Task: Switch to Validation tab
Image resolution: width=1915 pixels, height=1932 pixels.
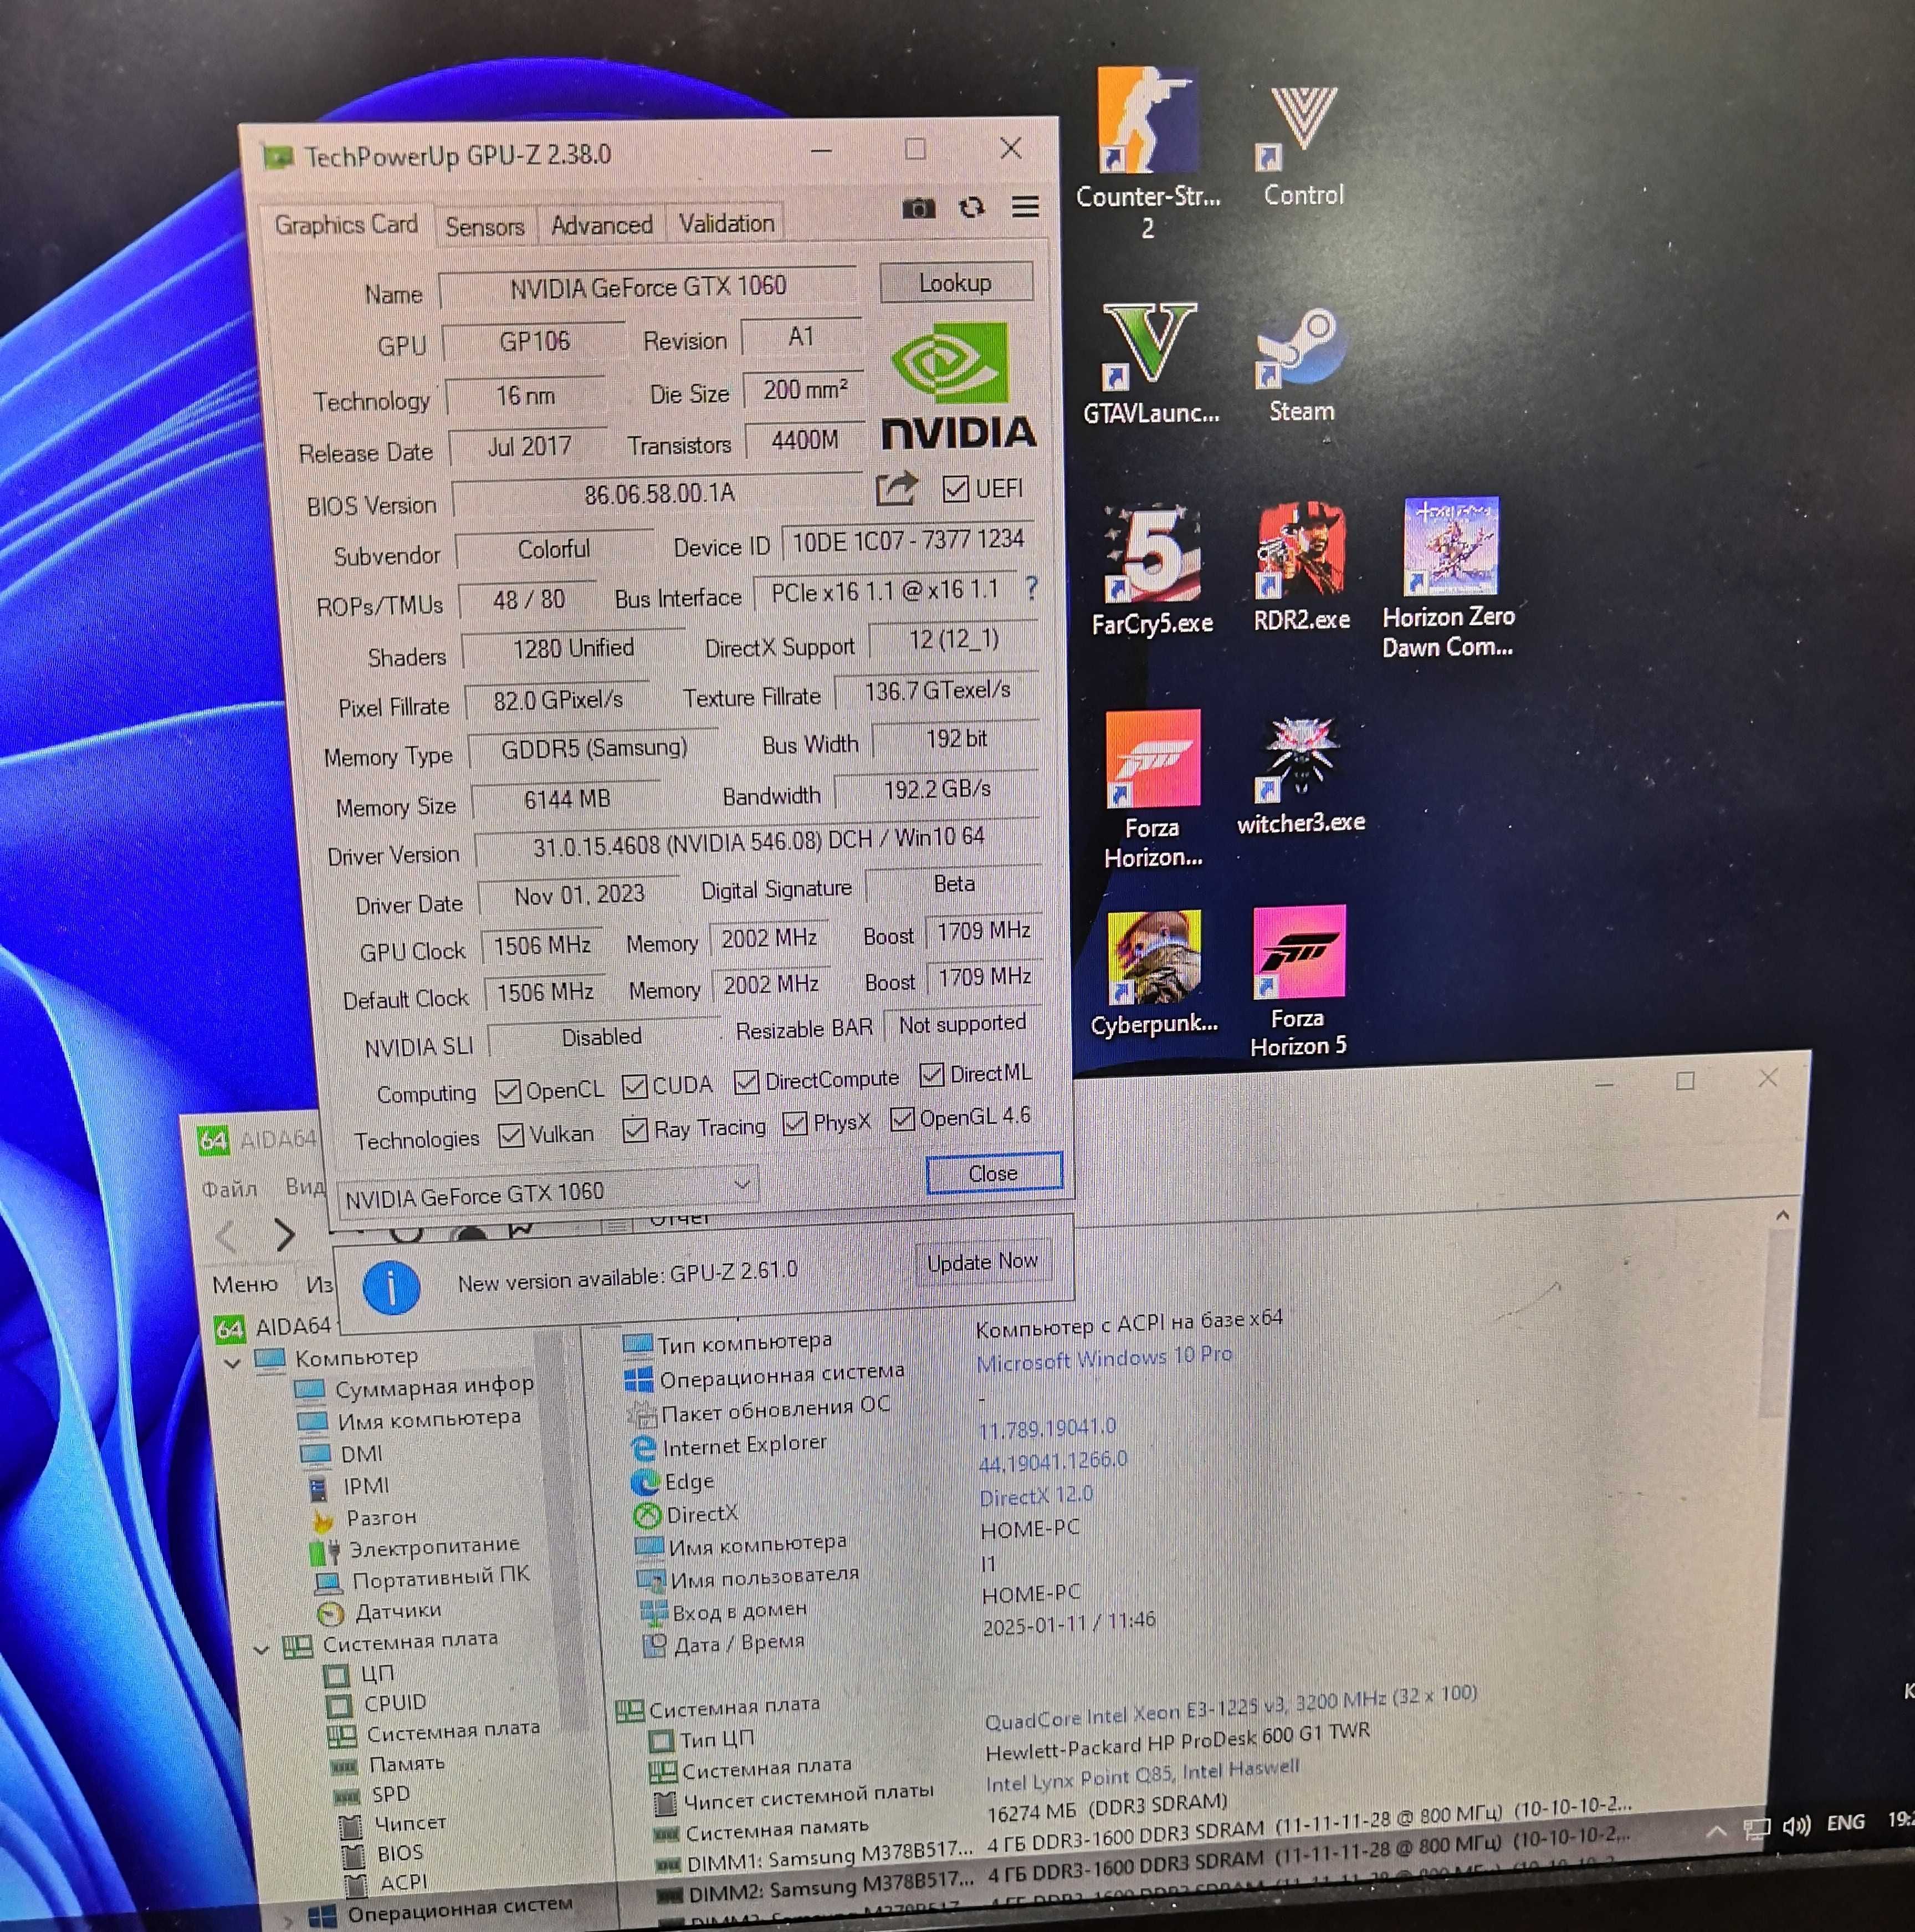Action: pyautogui.click(x=727, y=223)
